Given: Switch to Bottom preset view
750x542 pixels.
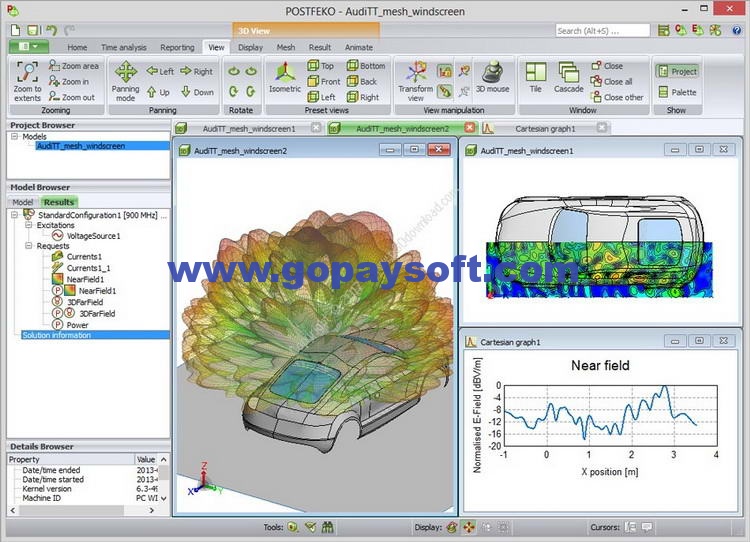Looking at the screenshot, I should coord(366,66).
